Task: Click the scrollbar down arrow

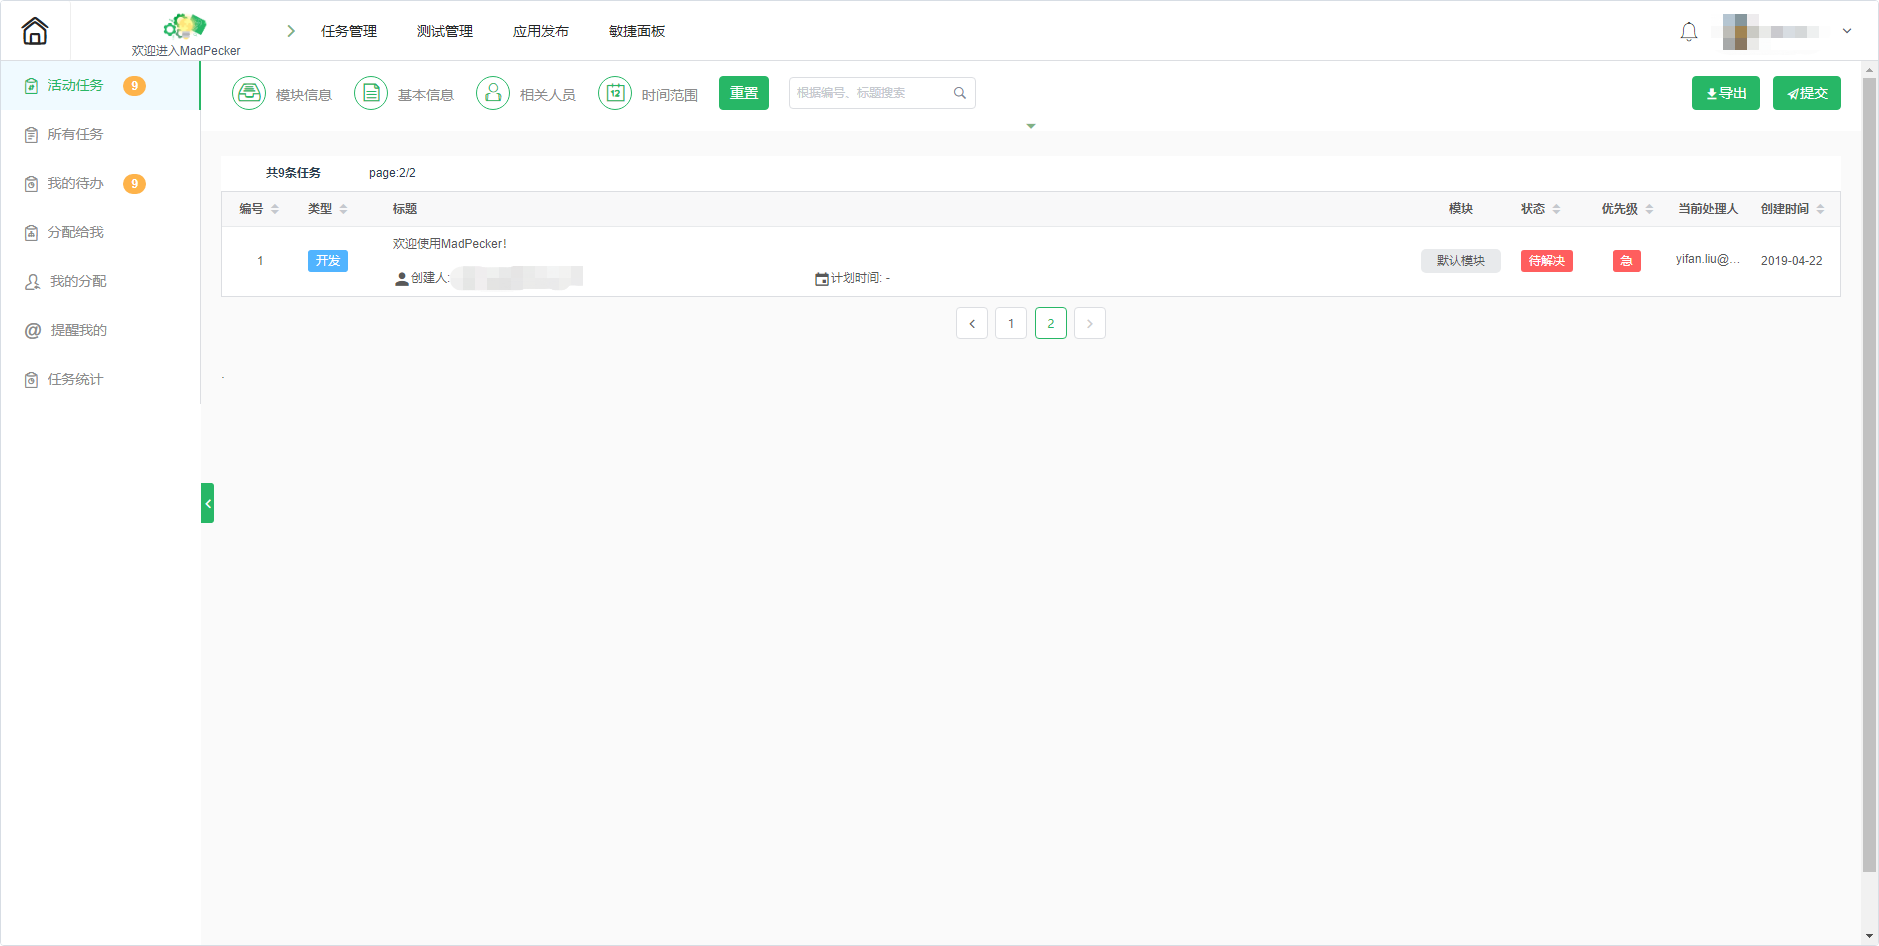Action: (x=1869, y=937)
